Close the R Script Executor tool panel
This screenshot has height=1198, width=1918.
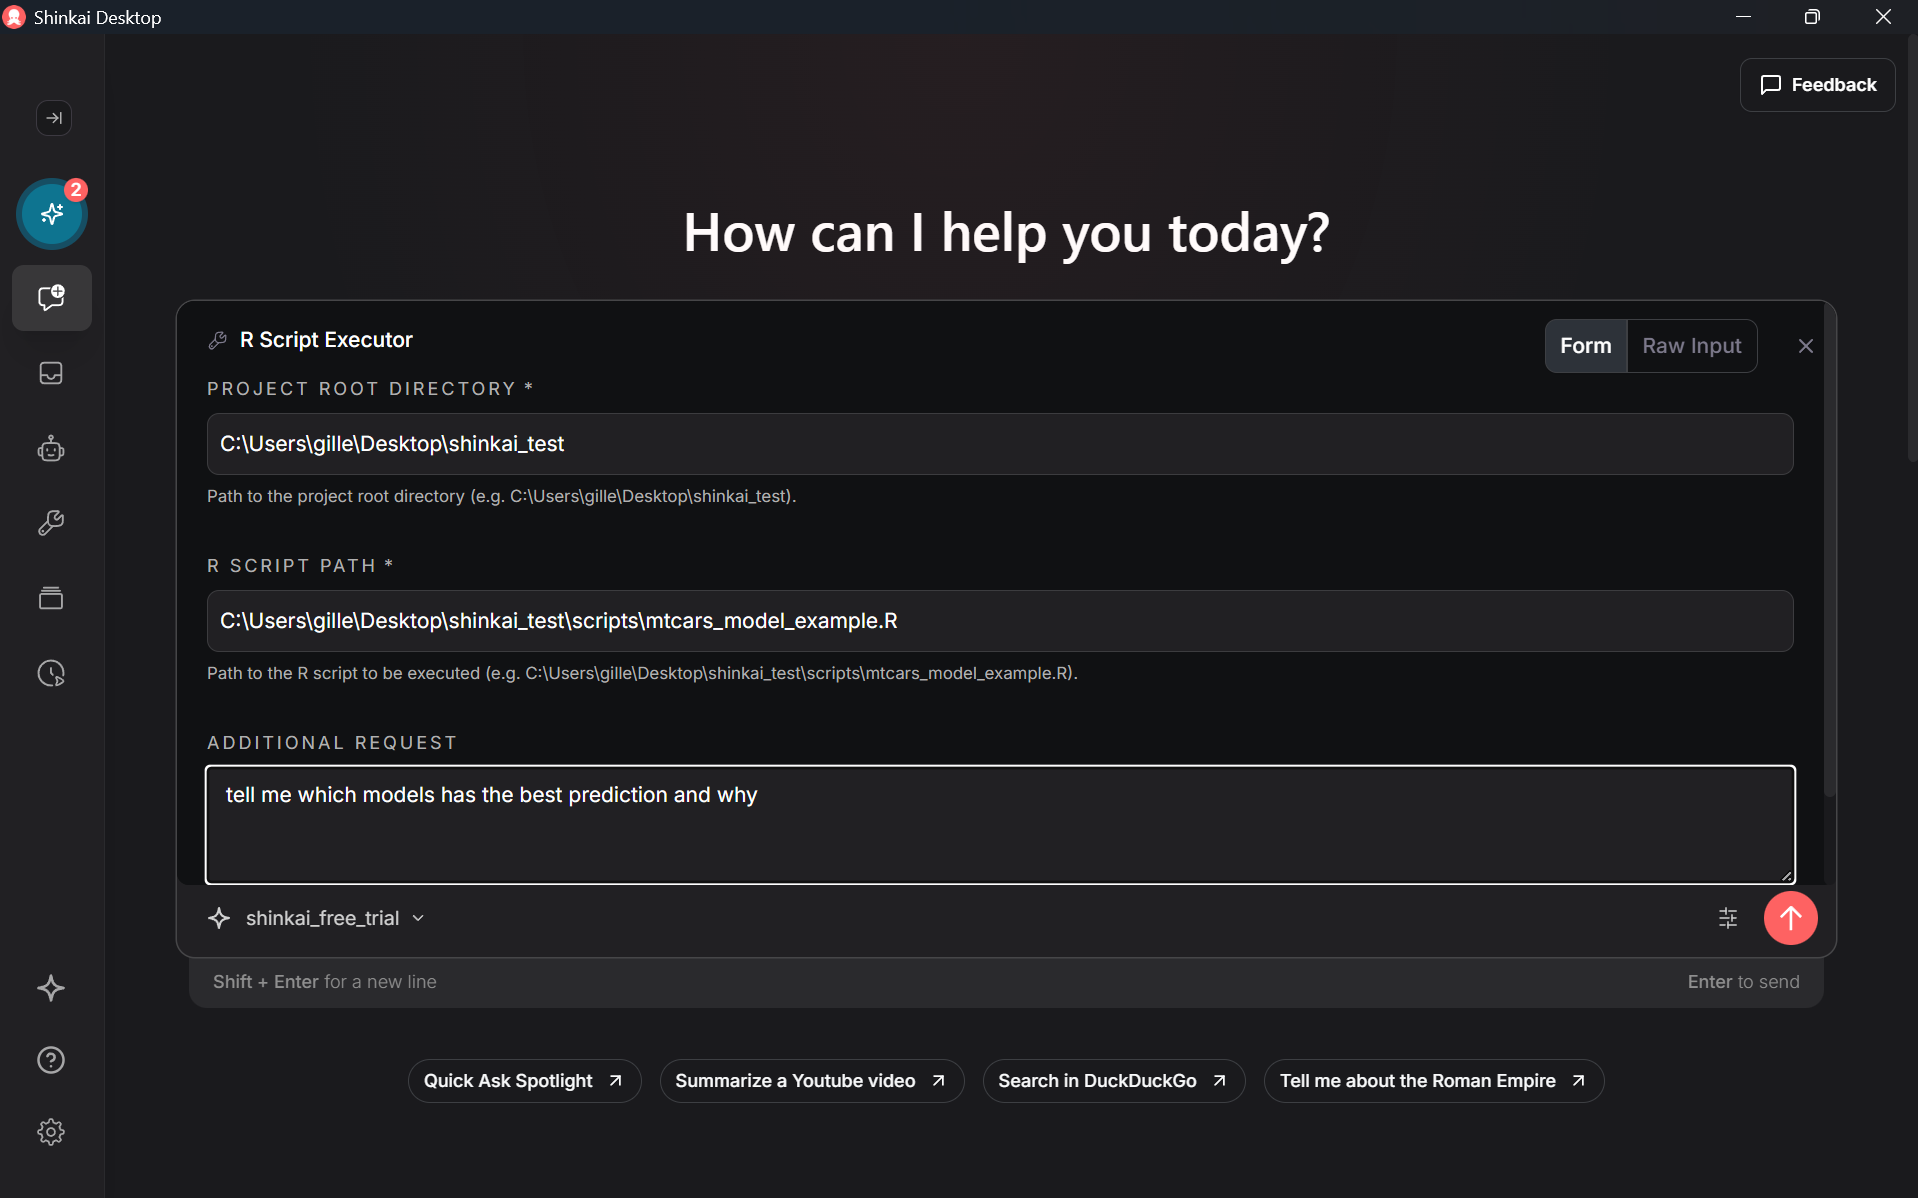point(1805,346)
